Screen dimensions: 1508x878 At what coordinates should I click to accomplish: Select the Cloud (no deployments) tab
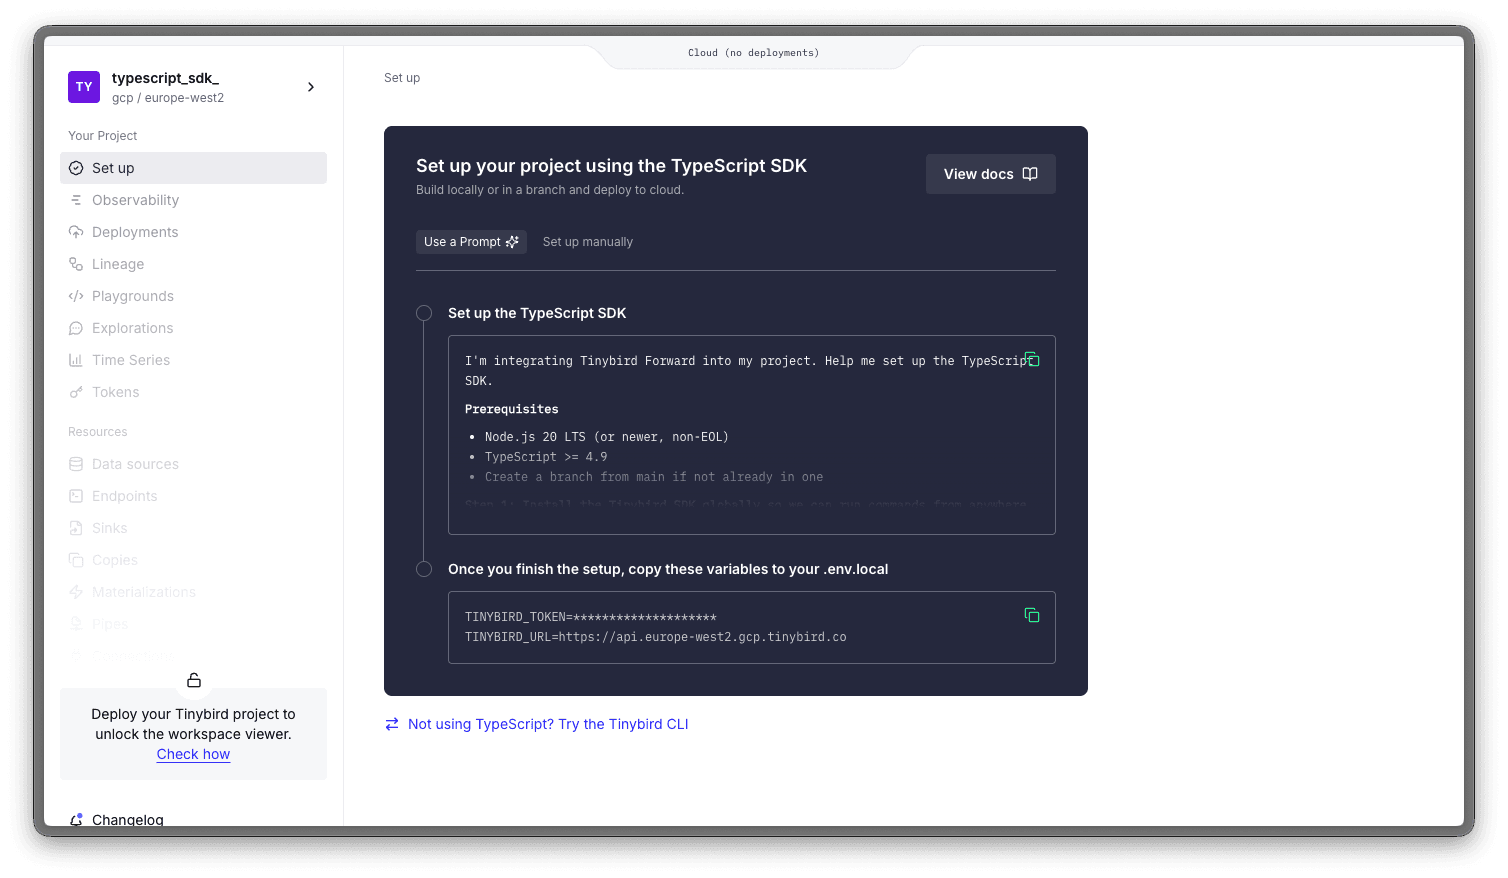pyautogui.click(x=753, y=52)
